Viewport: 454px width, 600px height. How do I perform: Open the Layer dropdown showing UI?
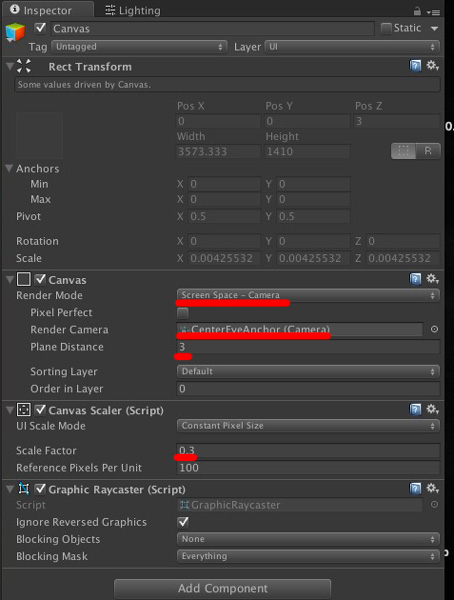[352, 47]
